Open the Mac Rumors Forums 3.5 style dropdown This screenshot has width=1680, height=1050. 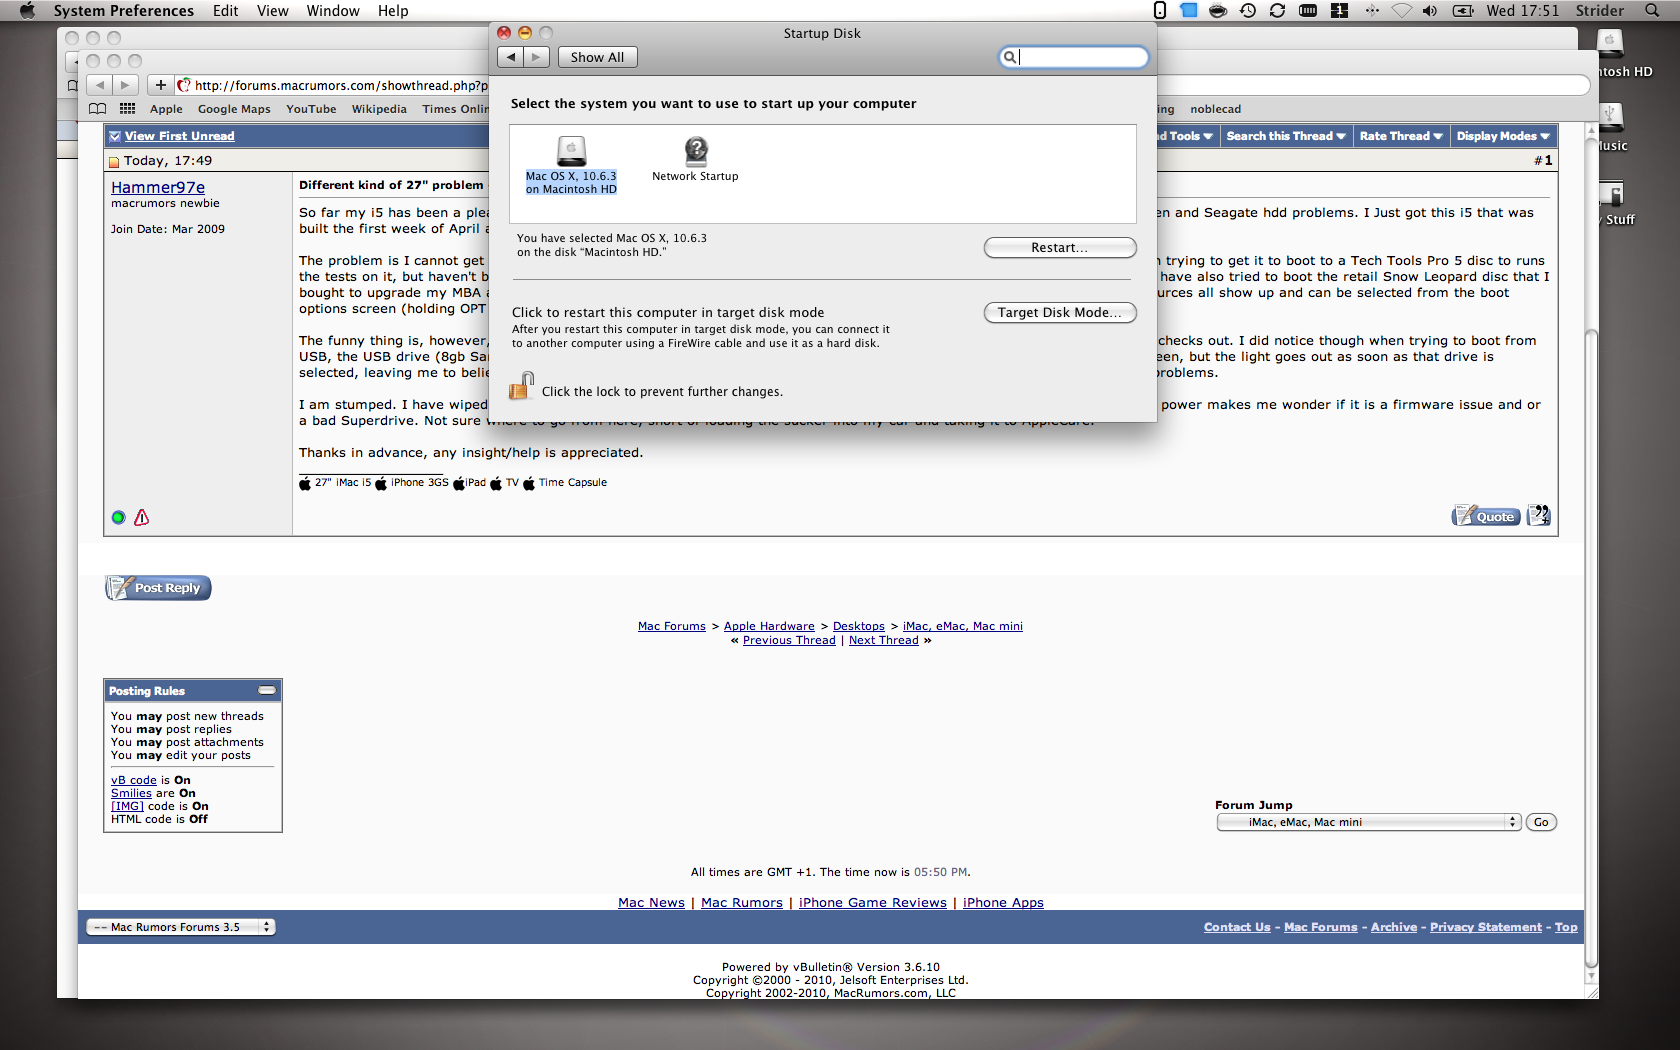(181, 927)
